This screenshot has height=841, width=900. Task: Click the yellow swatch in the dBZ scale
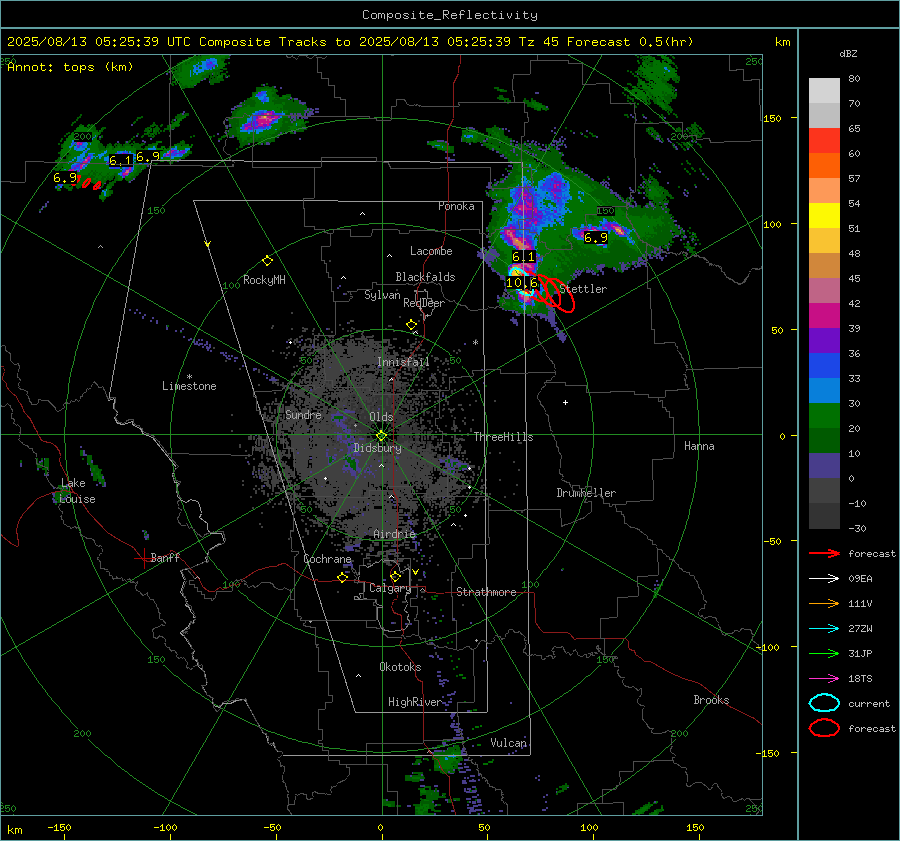tap(824, 216)
